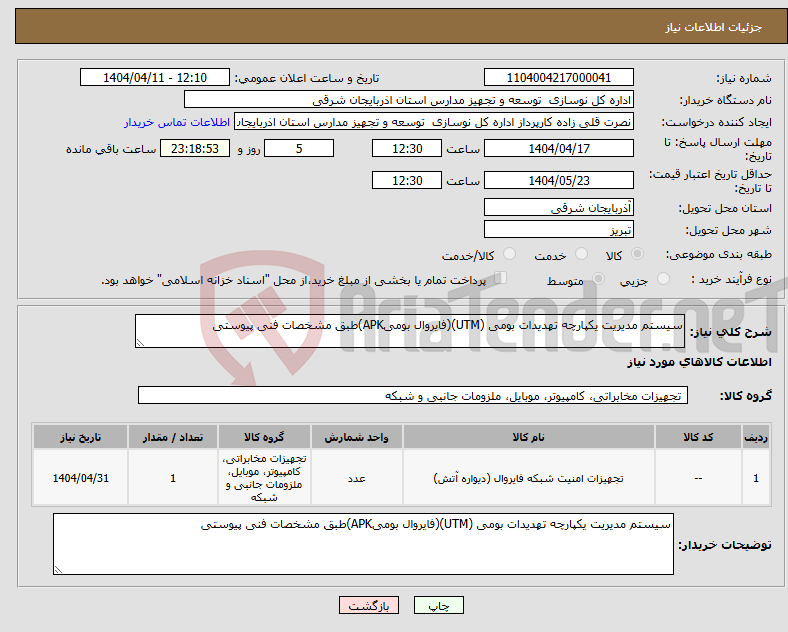Click the table cell date 1404/04/31
The width and height of the screenshot is (788, 632).
tap(80, 478)
